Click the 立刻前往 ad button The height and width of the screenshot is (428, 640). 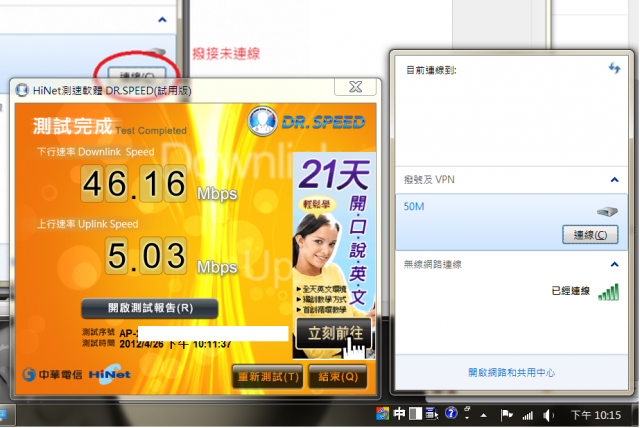pyautogui.click(x=335, y=333)
